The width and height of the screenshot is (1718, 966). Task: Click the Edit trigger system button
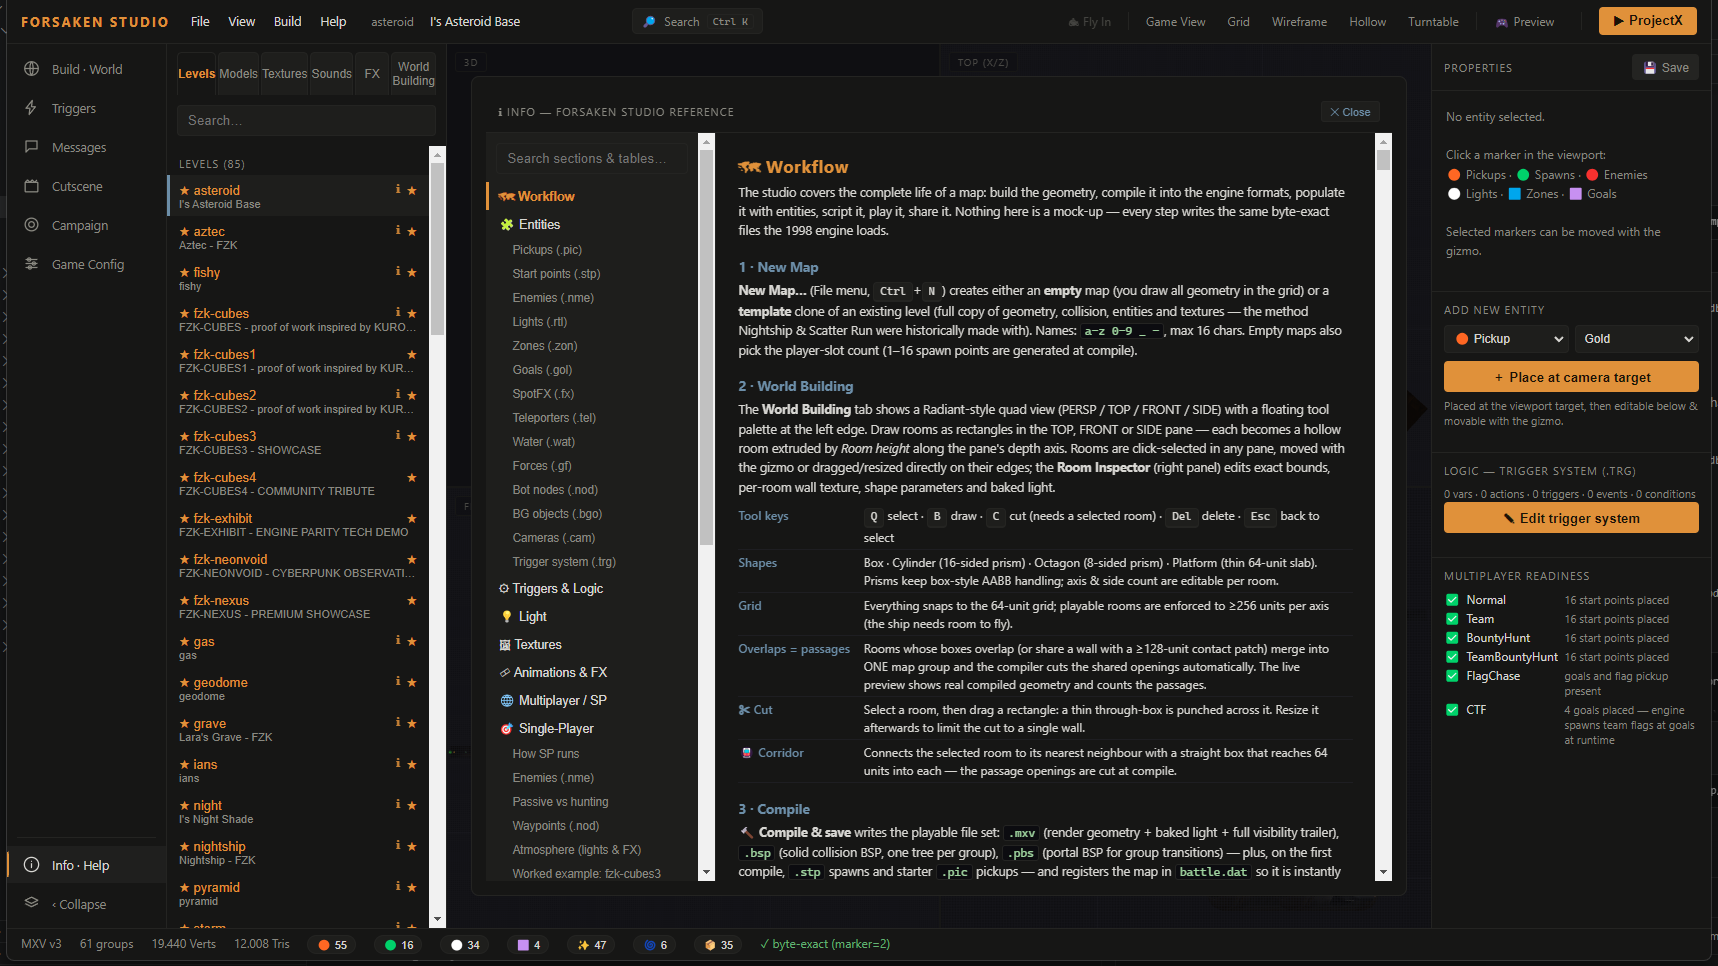tap(1571, 518)
